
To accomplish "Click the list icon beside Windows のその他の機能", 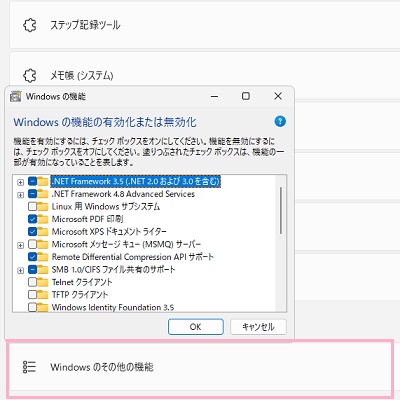I will point(29,367).
